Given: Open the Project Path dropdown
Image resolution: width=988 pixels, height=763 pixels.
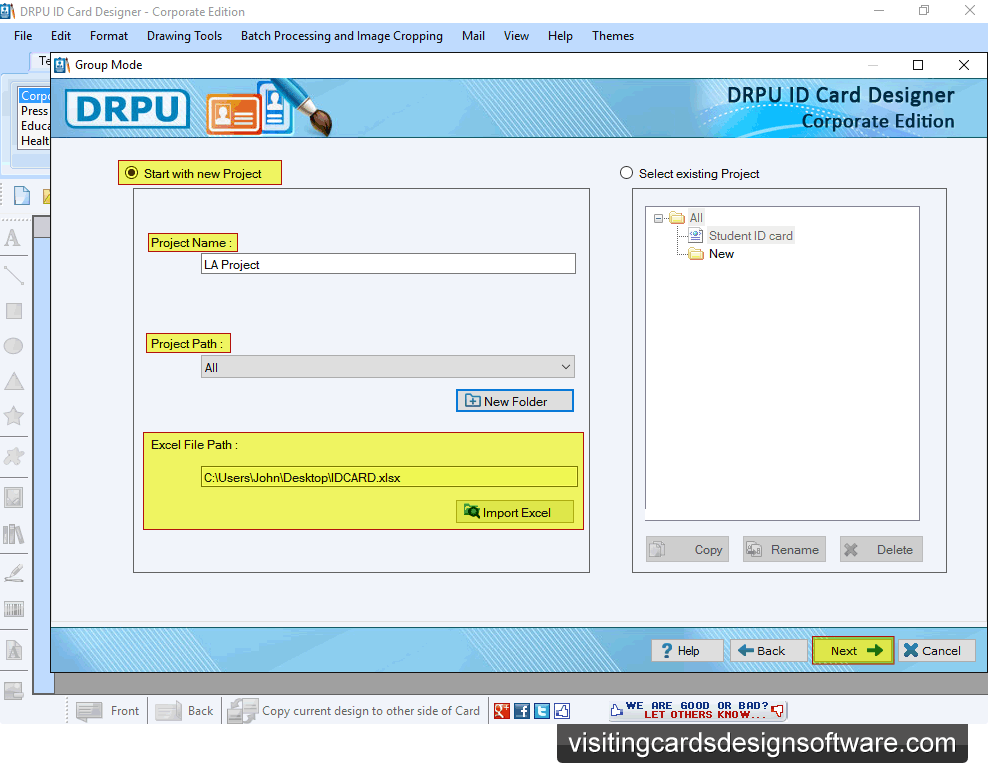Looking at the screenshot, I should point(388,367).
